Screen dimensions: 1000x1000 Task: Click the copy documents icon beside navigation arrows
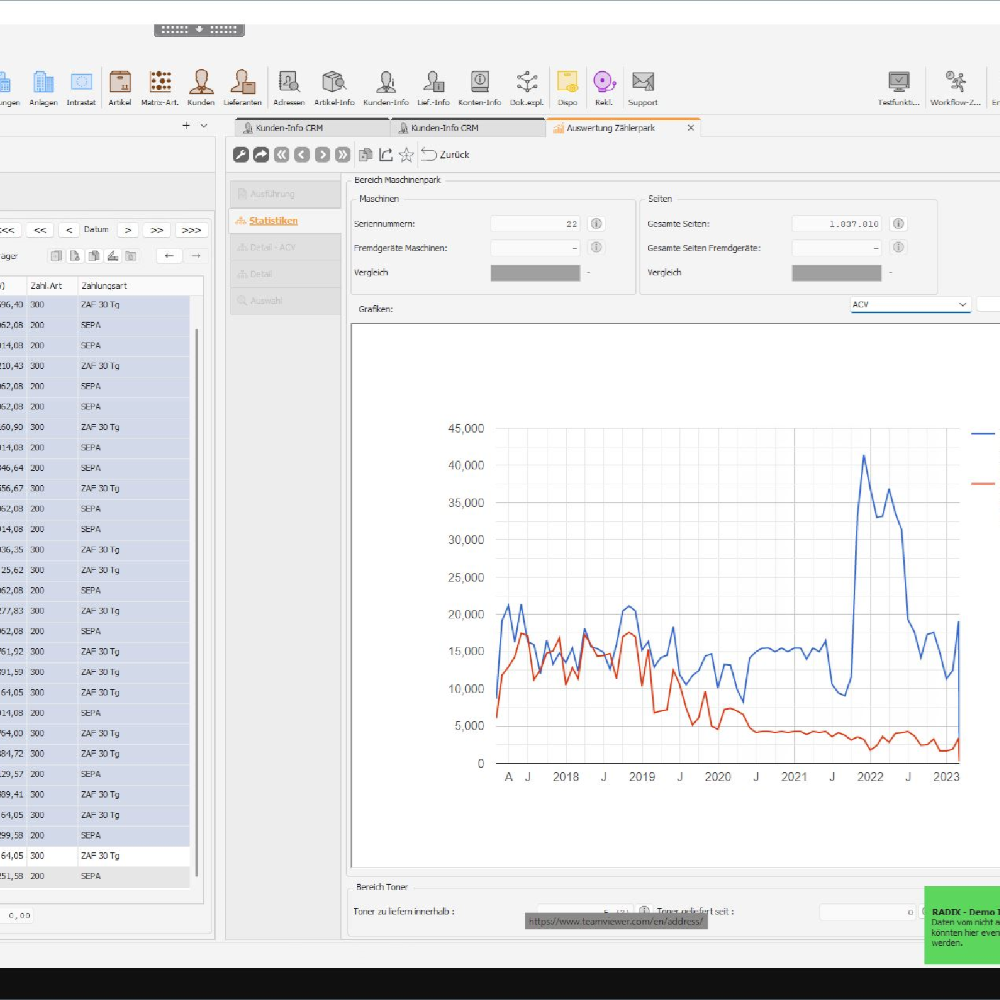pyautogui.click(x=365, y=154)
